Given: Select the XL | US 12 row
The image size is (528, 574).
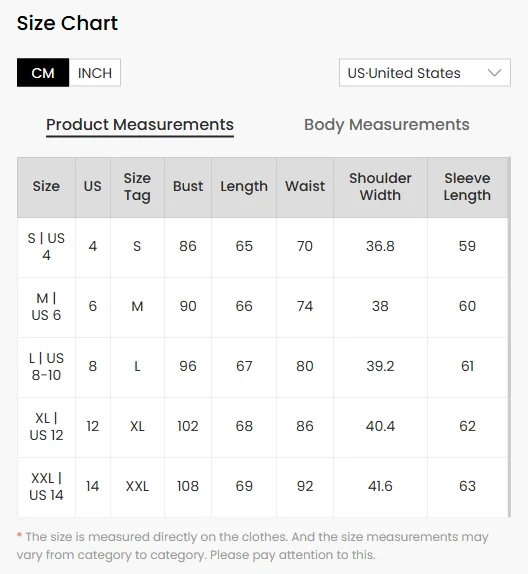Looking at the screenshot, I should tap(262, 427).
